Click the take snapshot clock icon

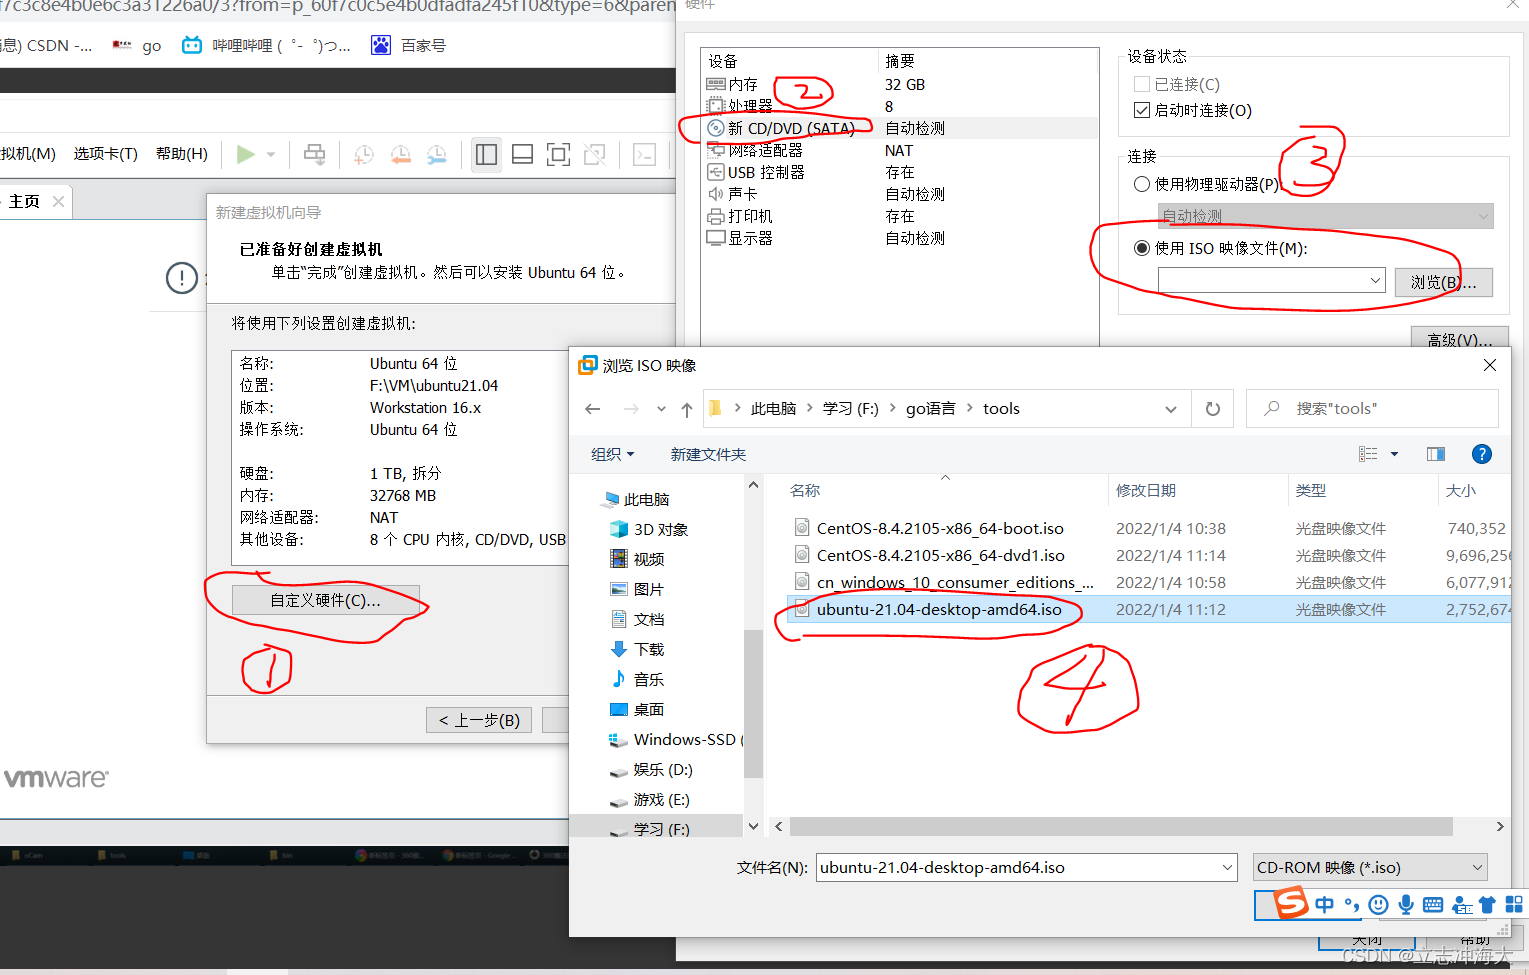coord(364,154)
